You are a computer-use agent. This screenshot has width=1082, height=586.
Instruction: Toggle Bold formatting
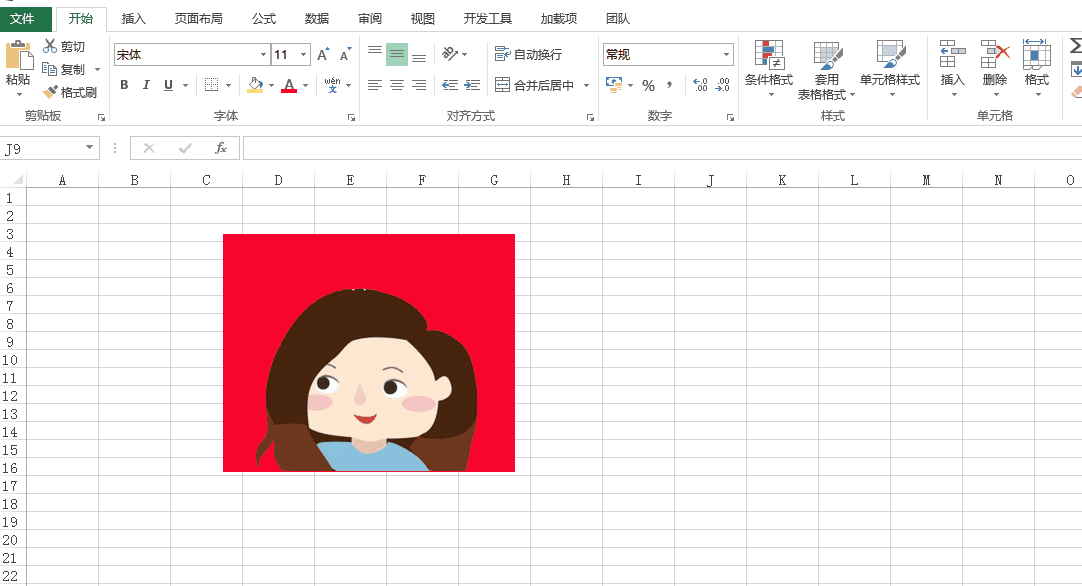tap(124, 85)
